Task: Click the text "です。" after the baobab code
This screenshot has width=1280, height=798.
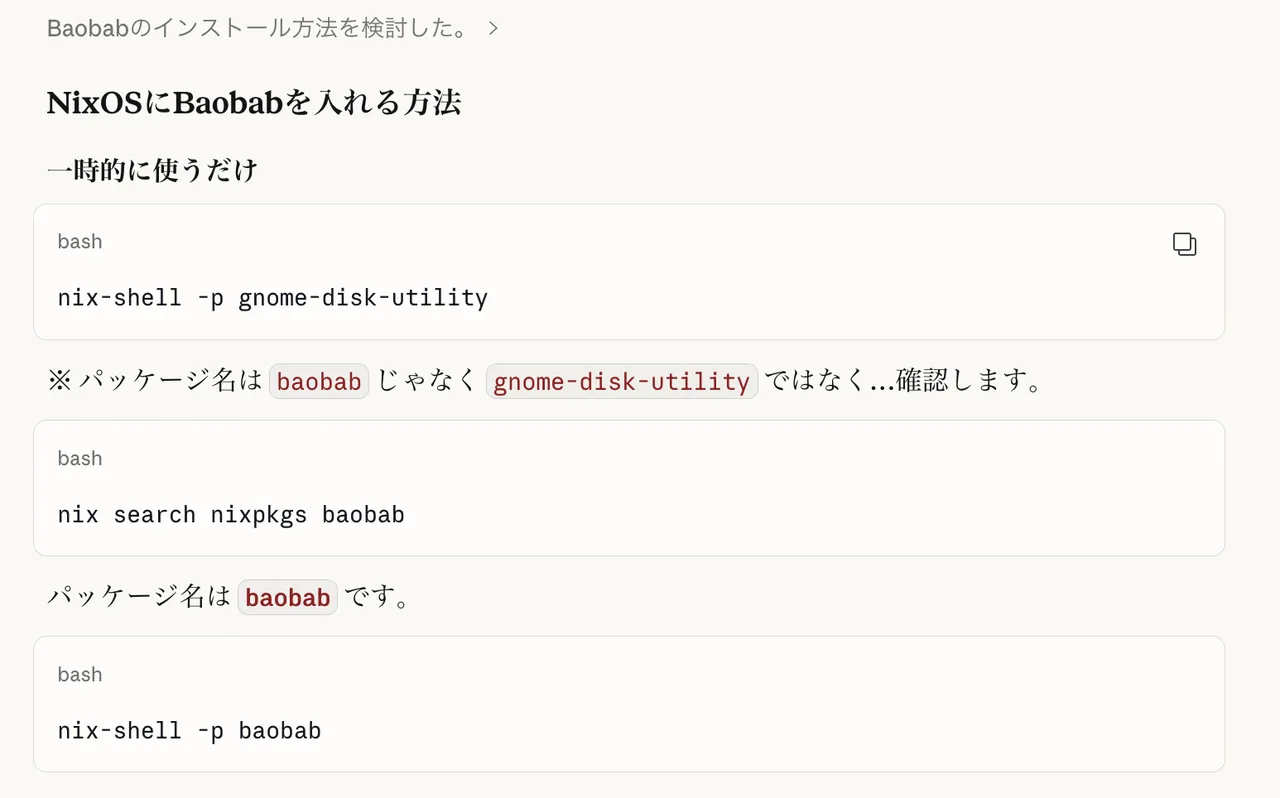Action: (x=379, y=598)
